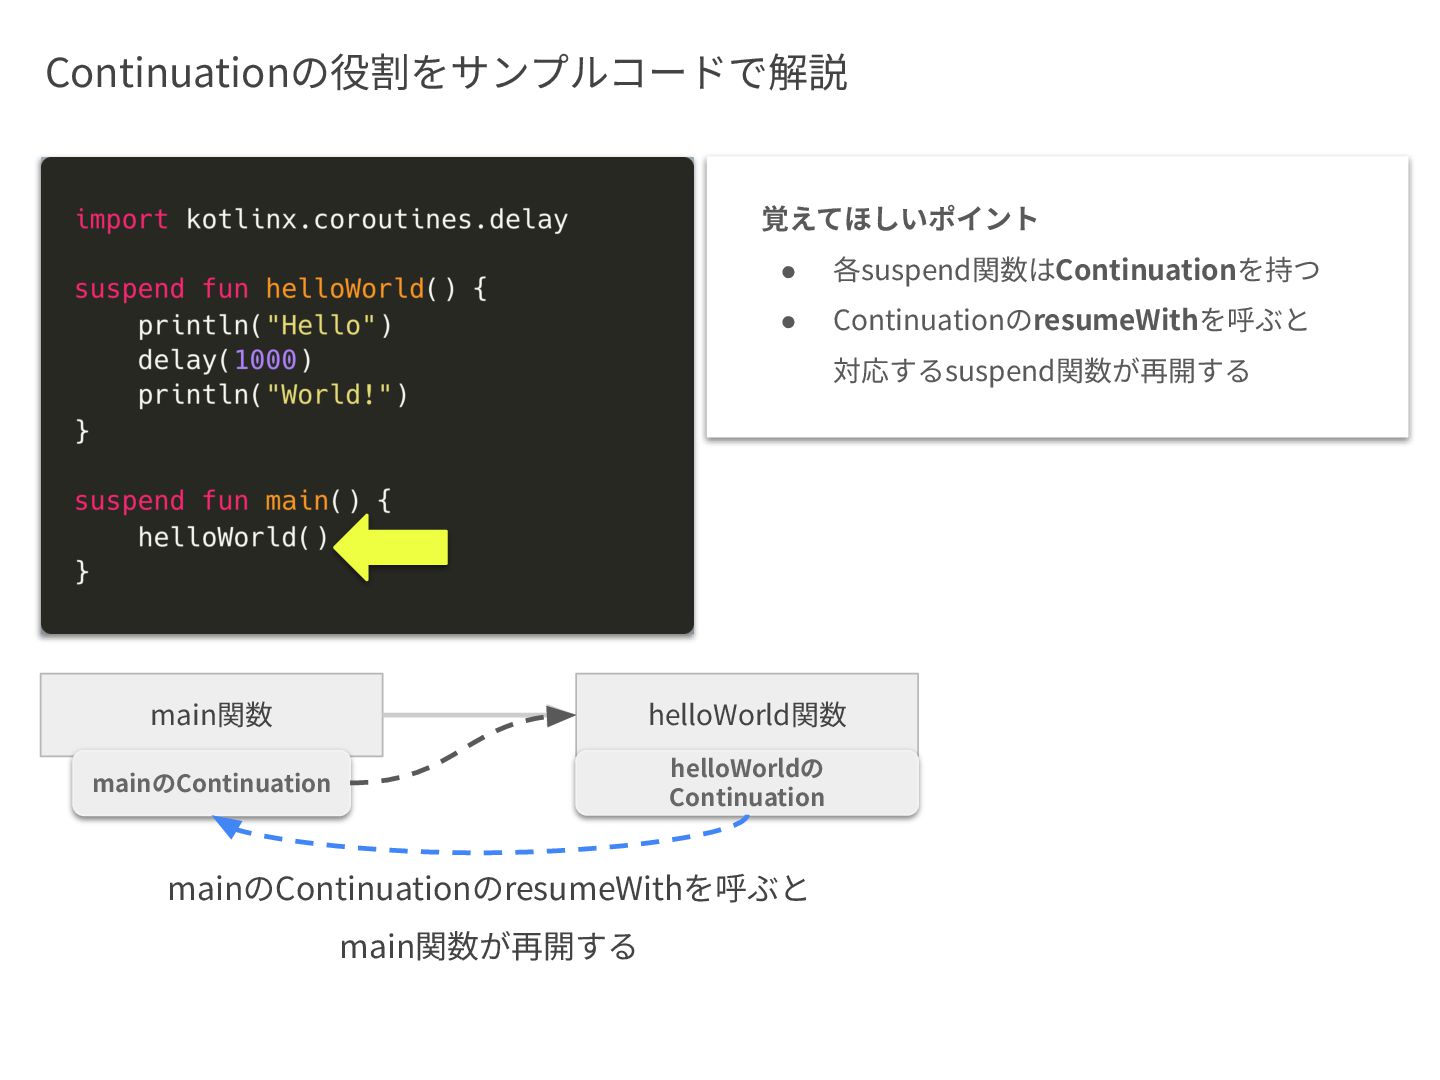This screenshot has width=1440, height=1080.
Task: Click the 'helloWorldの Continuation' box
Action: tap(747, 783)
